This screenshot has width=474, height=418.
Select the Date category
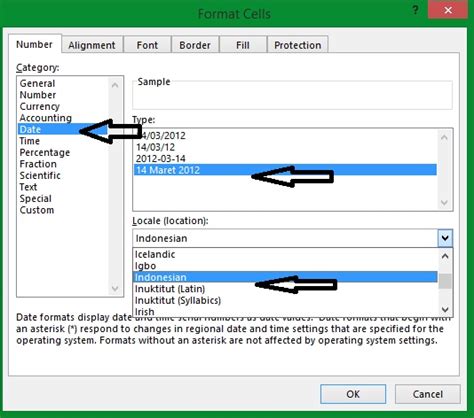click(63, 129)
